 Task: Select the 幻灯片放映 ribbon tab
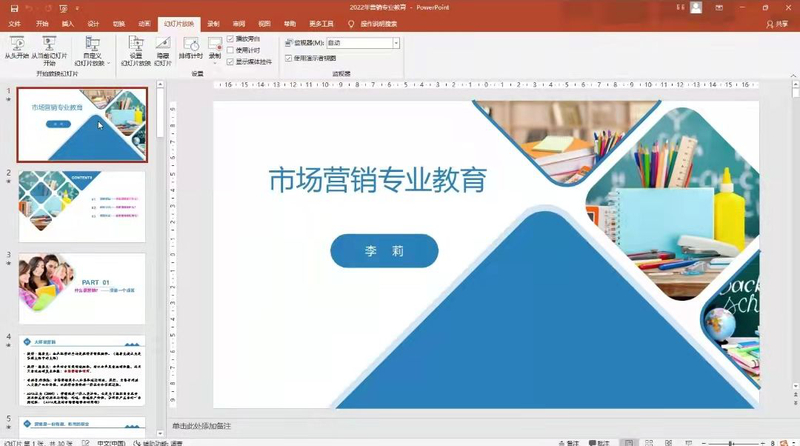coord(179,24)
